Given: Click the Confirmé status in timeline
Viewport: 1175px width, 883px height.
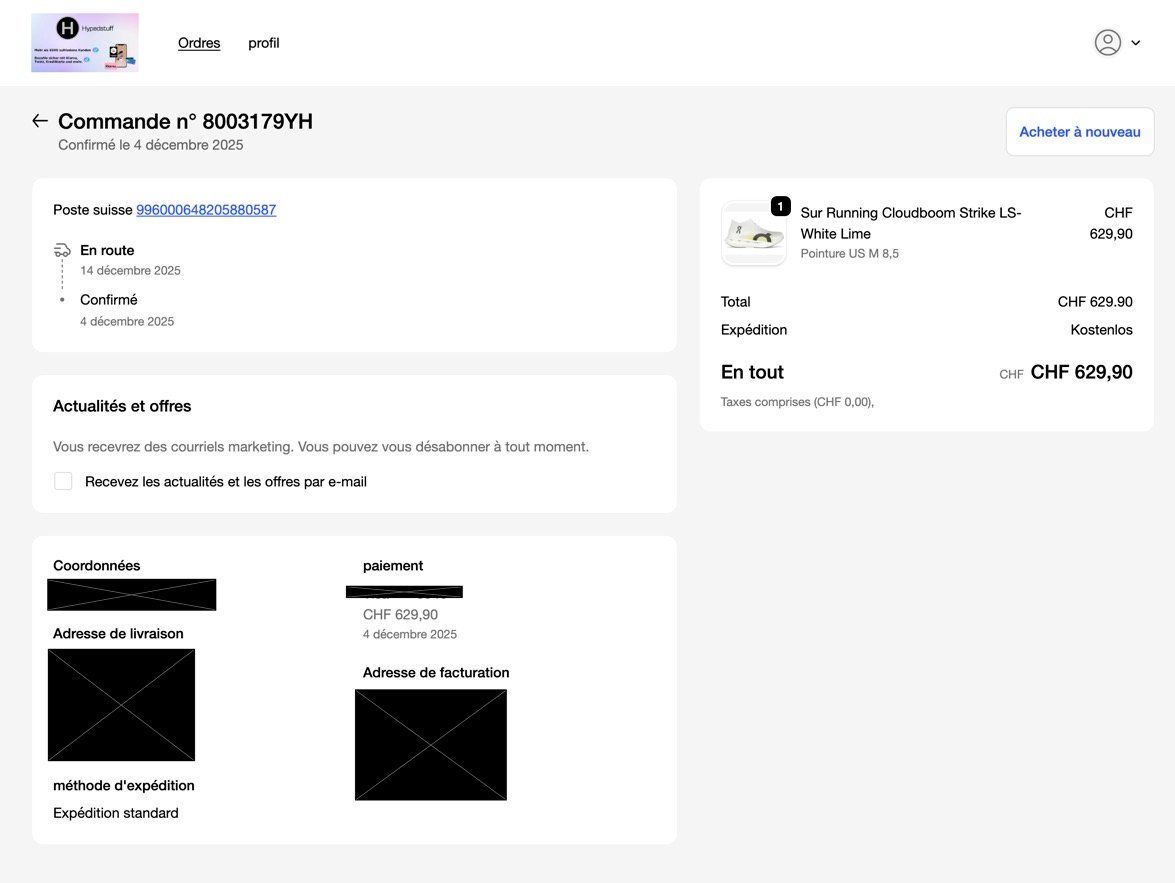Looking at the screenshot, I should click(109, 300).
